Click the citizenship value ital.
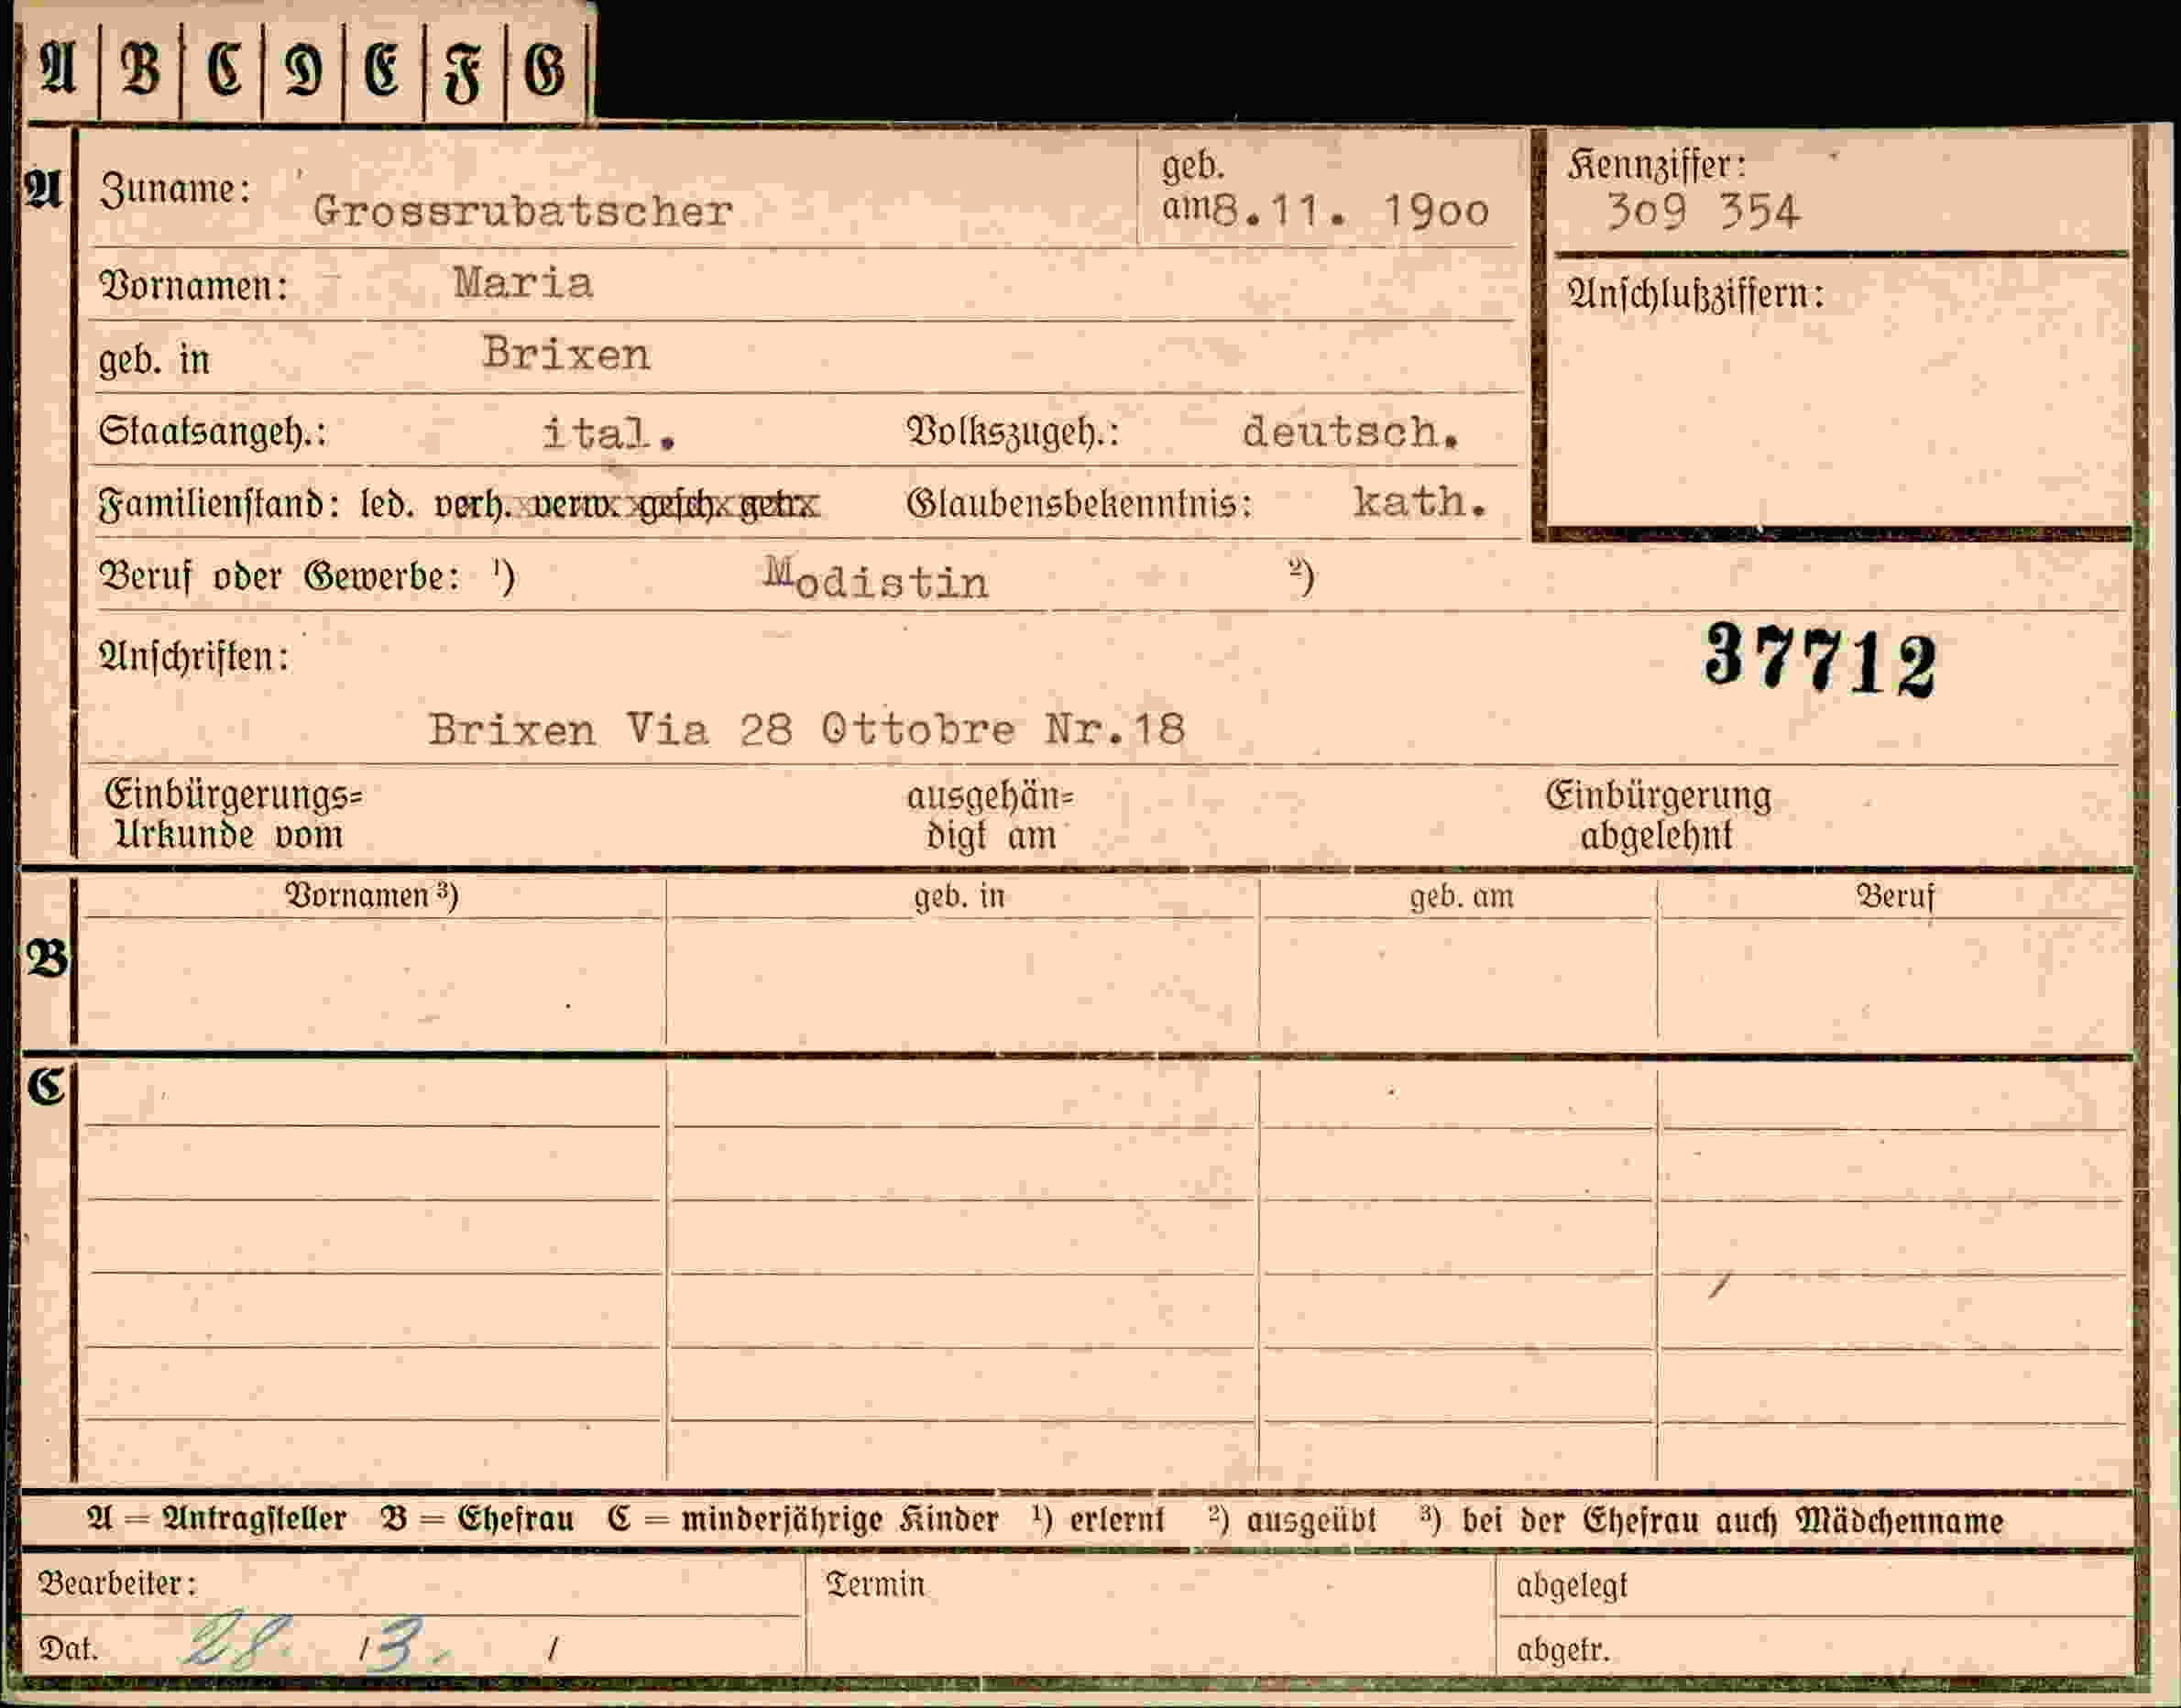 point(609,433)
